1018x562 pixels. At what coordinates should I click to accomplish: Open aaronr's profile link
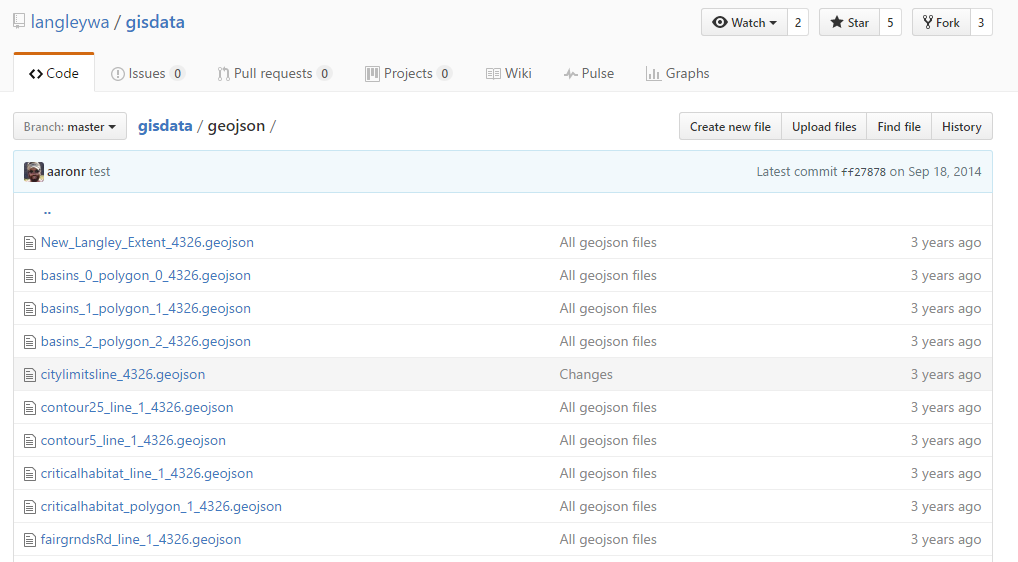tap(66, 172)
